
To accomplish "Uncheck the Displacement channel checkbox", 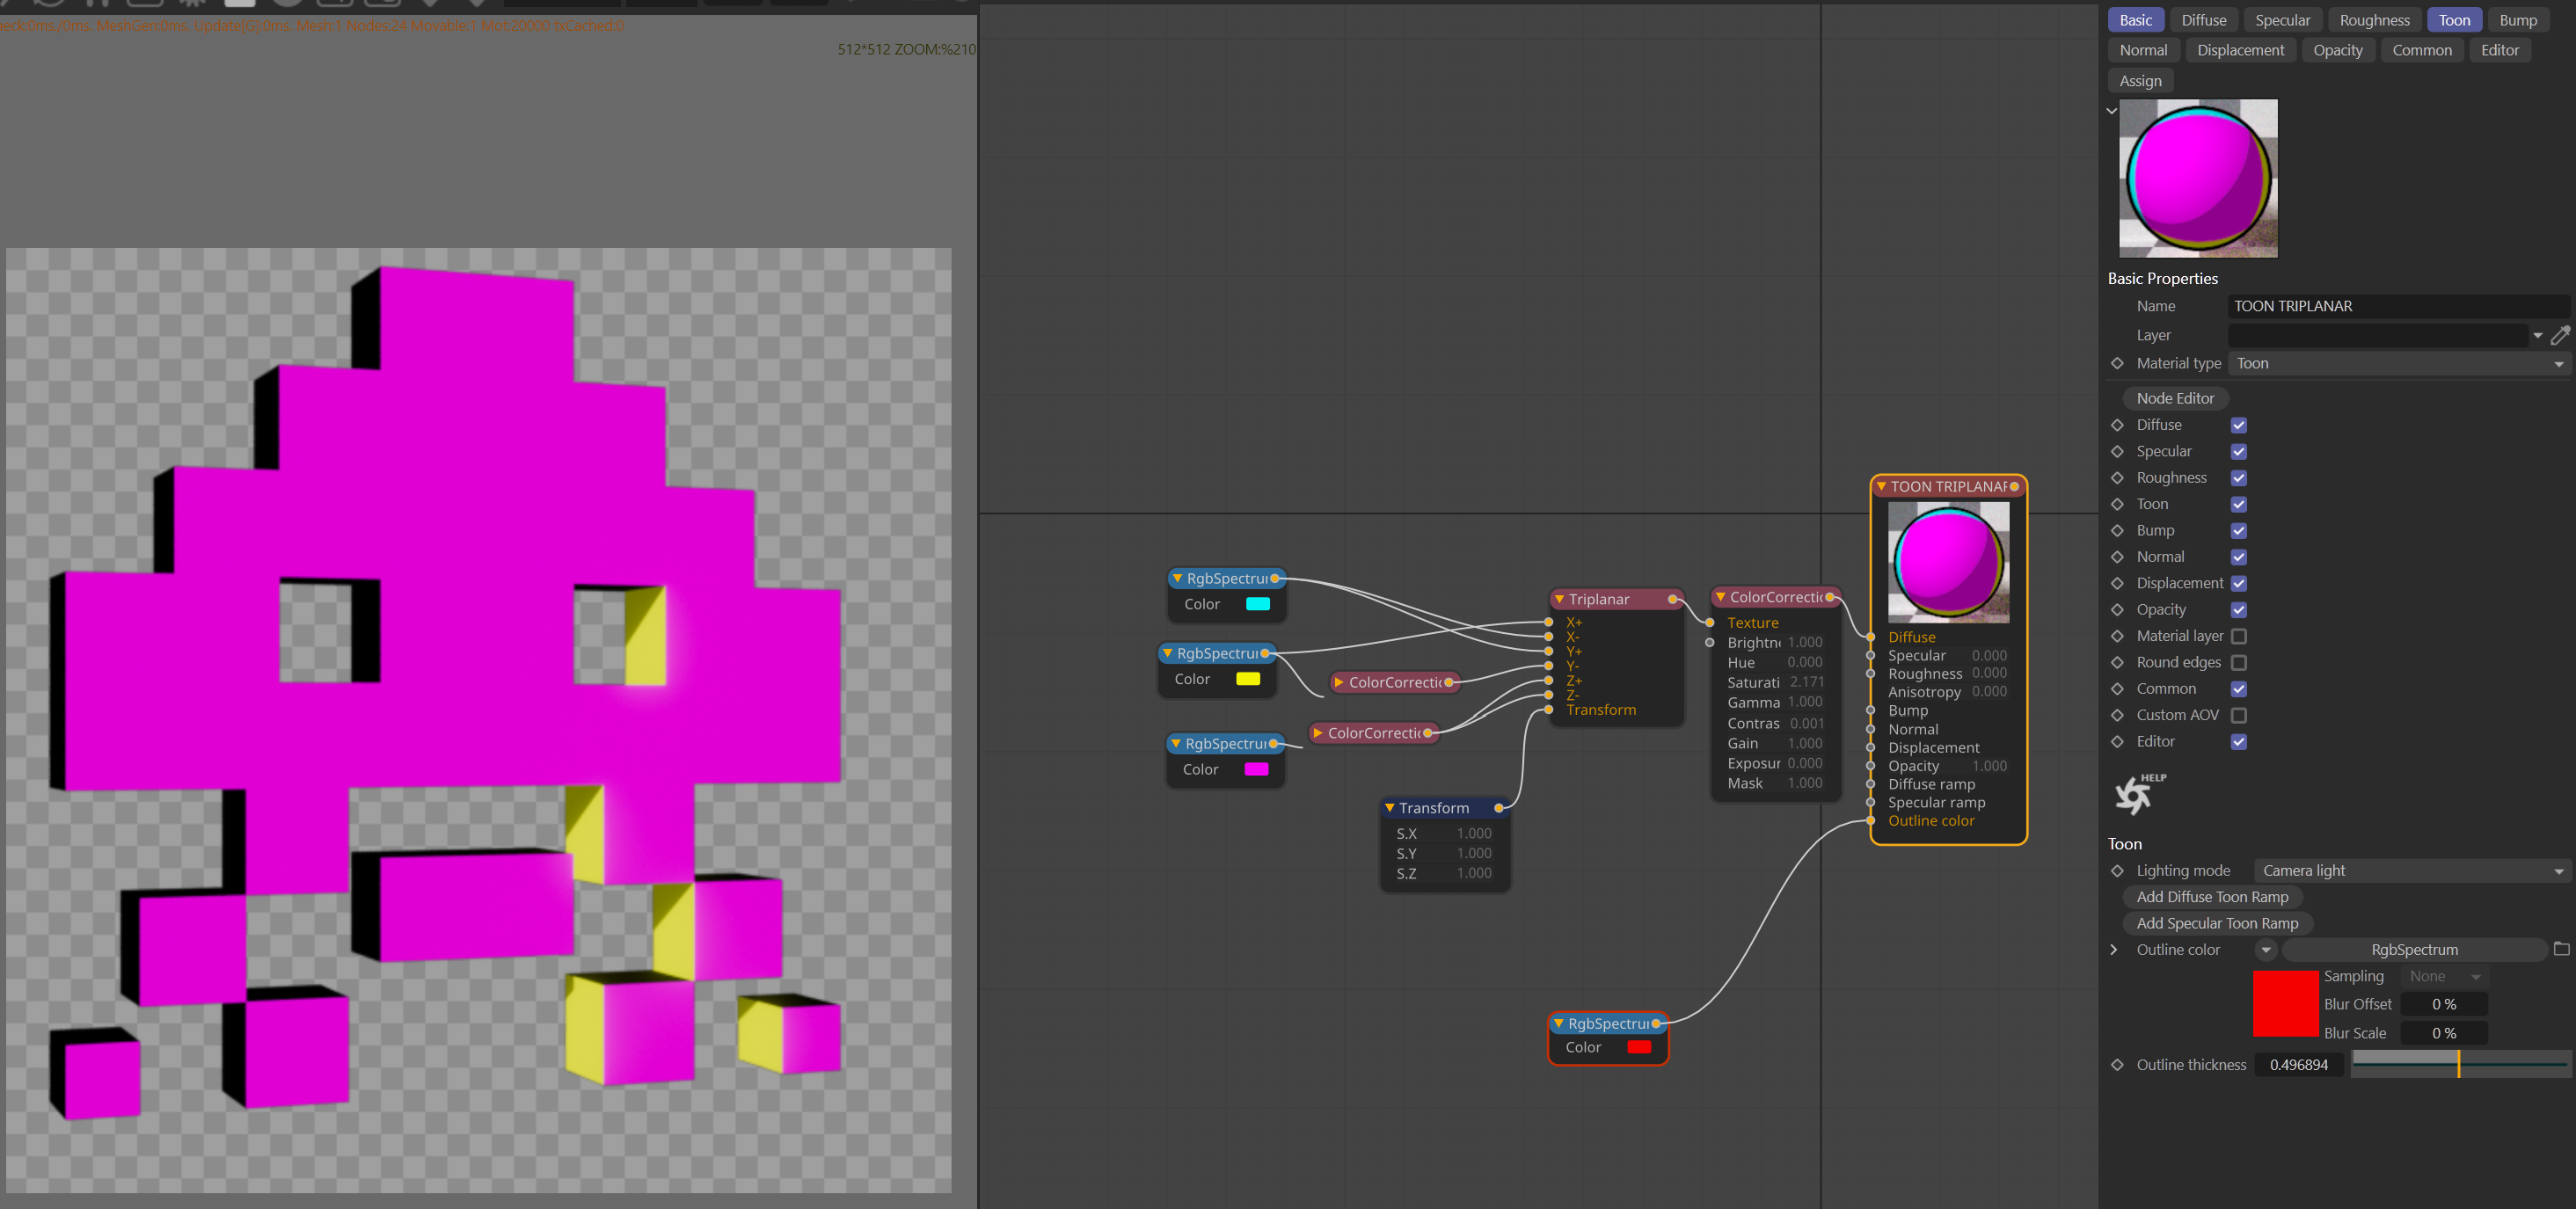I will pyautogui.click(x=2239, y=583).
